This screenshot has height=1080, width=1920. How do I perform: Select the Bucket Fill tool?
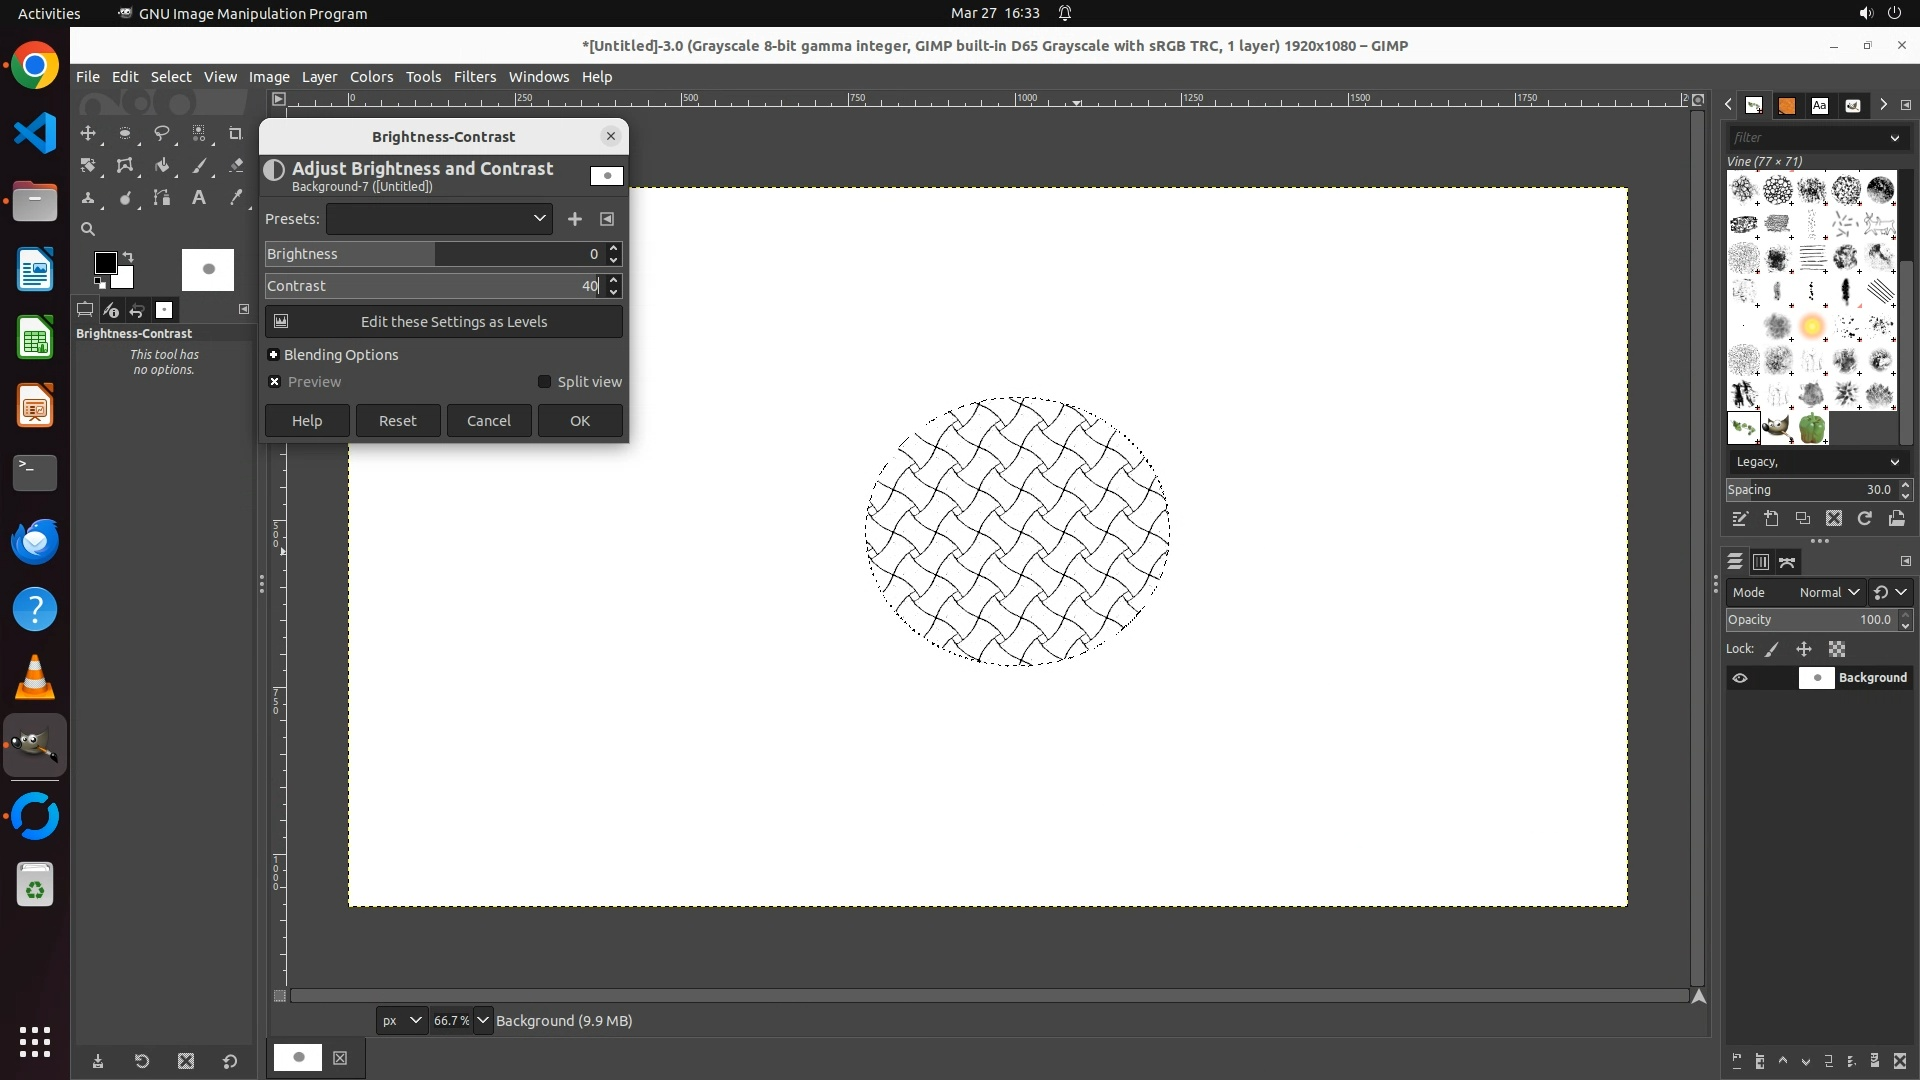(x=161, y=166)
